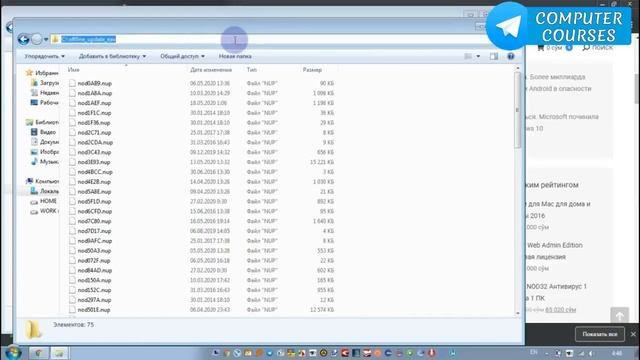Click file icon of nod152C.nup
Image resolution: width=640 pixels, height=360 pixels.
pyautogui.click(x=72, y=290)
